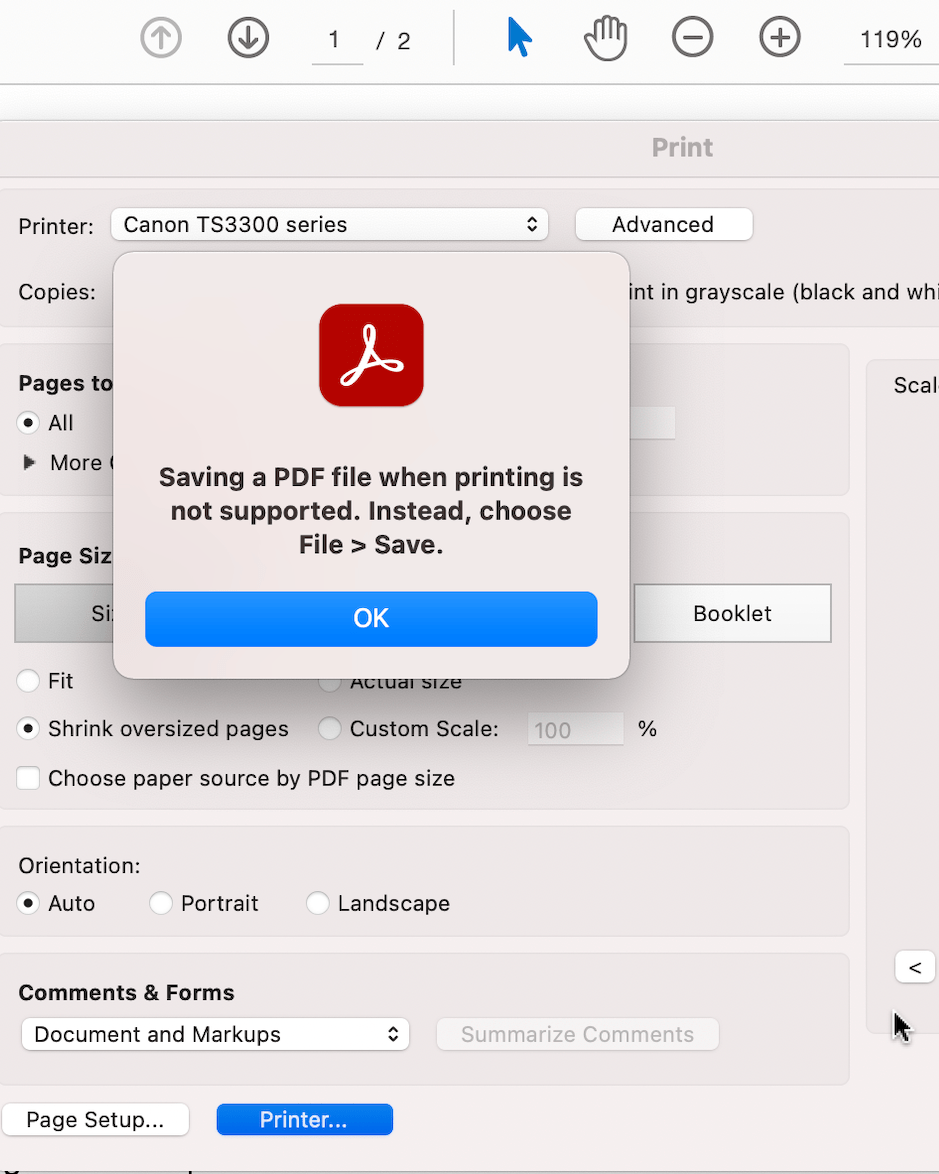The height and width of the screenshot is (1174, 939).
Task: Click the Custom Scale percent field
Action: pos(575,729)
